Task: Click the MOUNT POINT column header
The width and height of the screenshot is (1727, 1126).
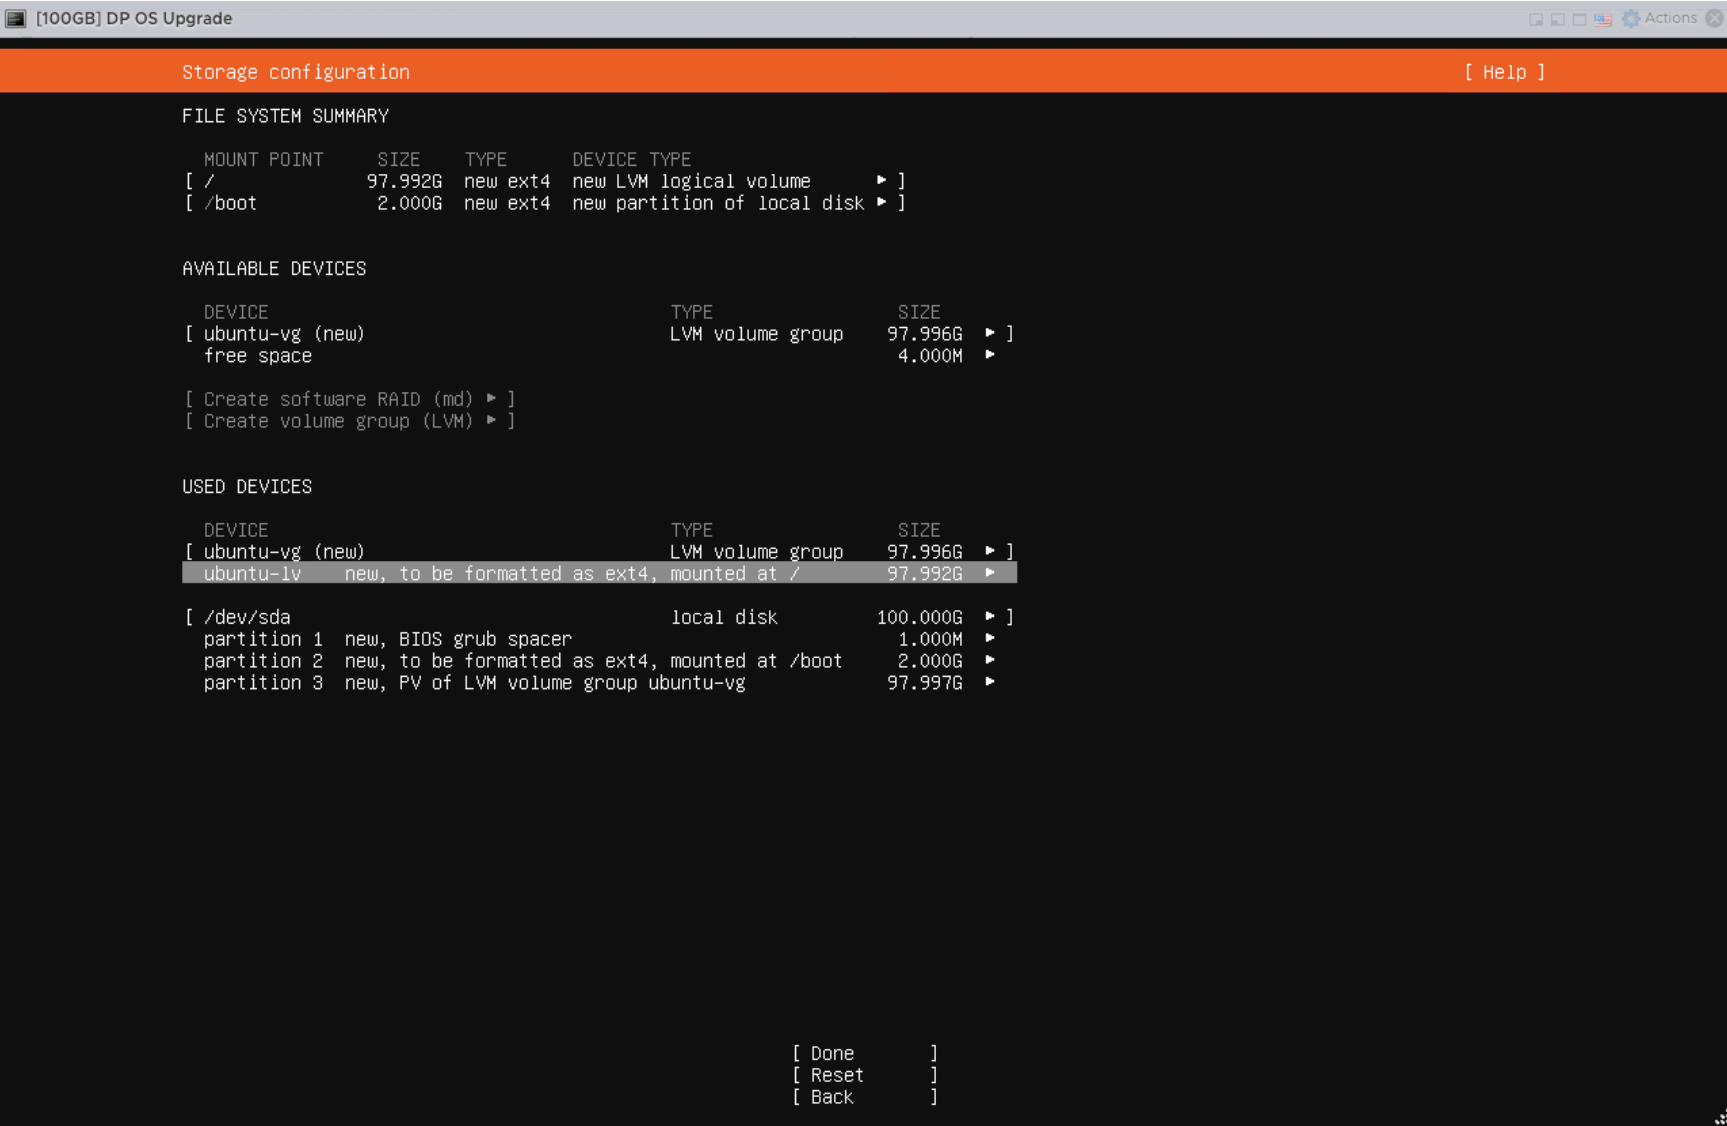Action: point(264,160)
